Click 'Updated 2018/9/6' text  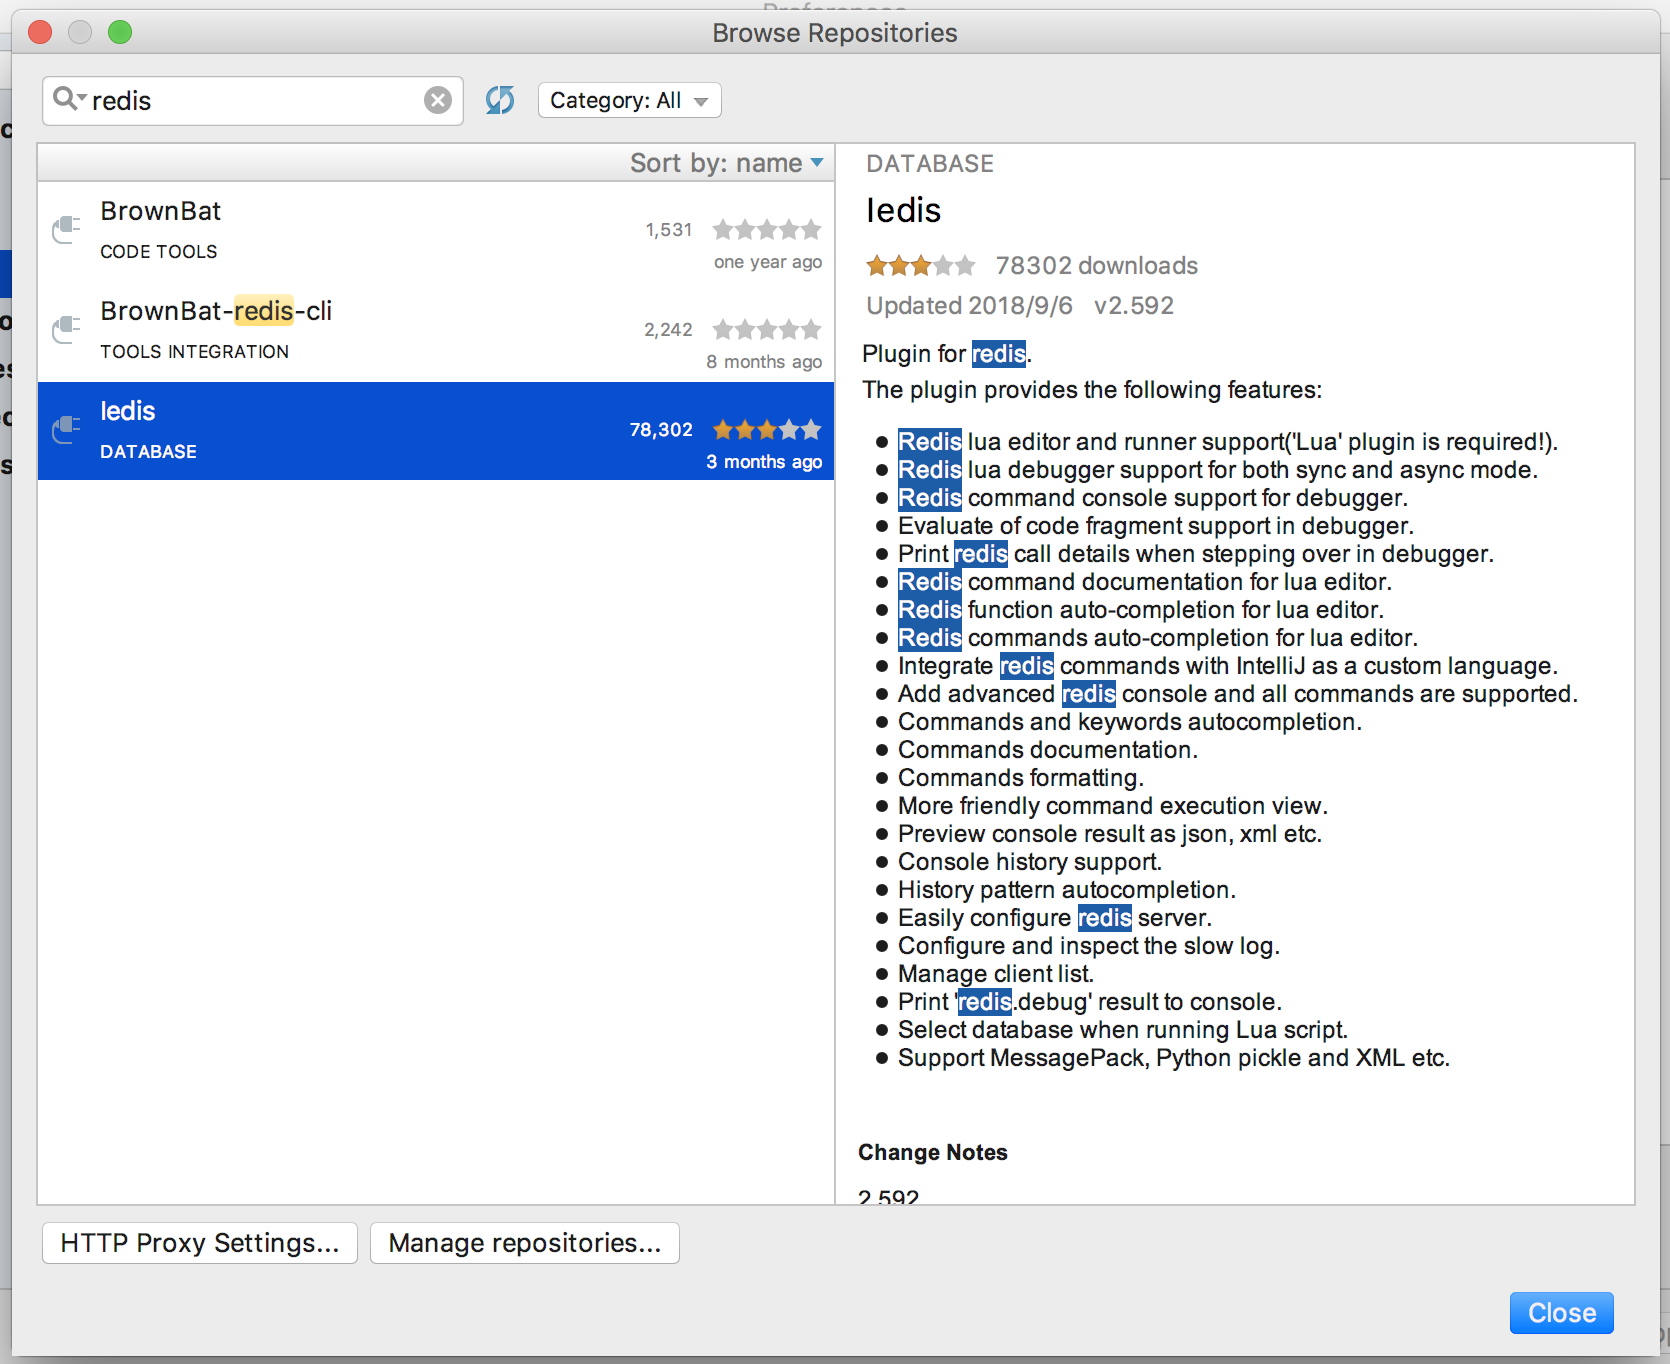(x=969, y=306)
